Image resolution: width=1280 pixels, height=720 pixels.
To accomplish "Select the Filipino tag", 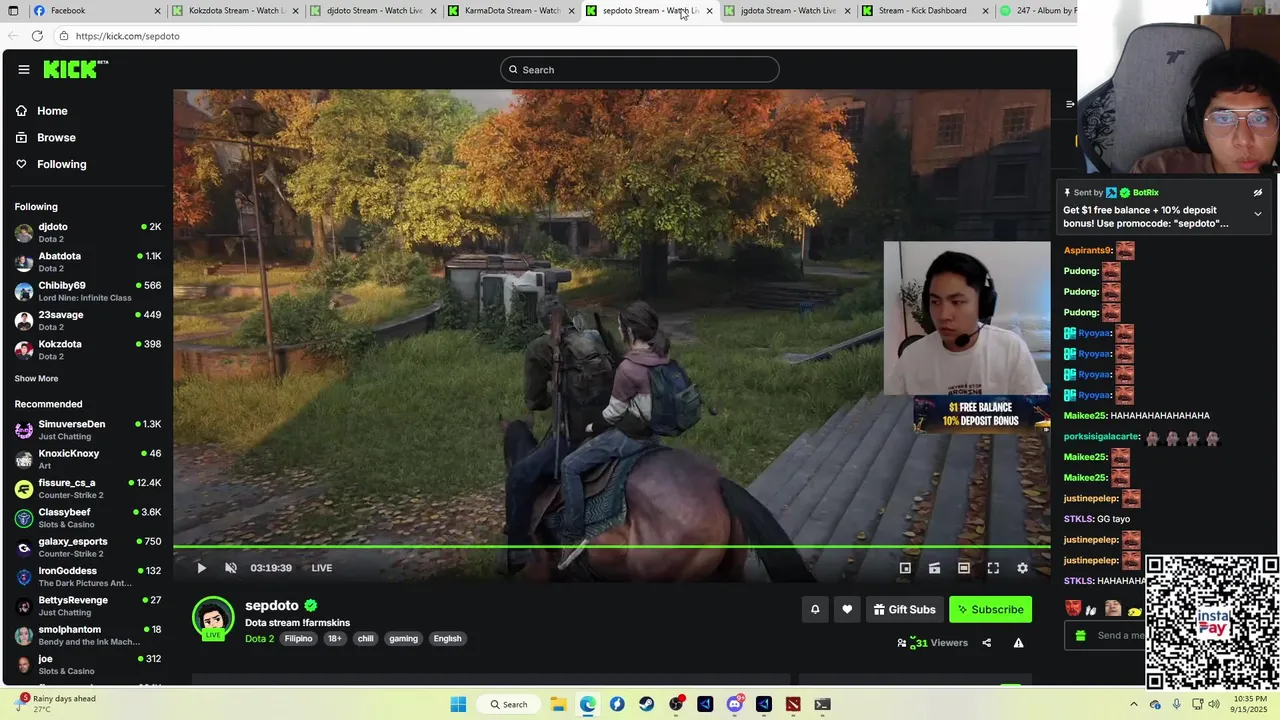I will click(298, 639).
